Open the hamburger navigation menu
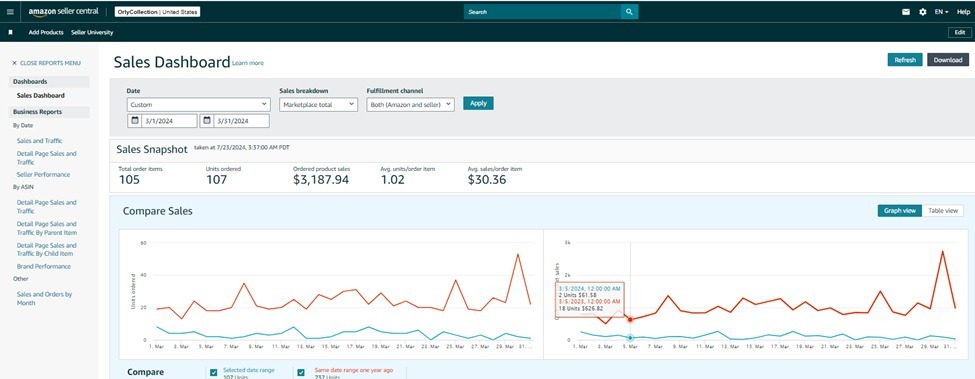Screen dimensions: 975x379 (10, 12)
